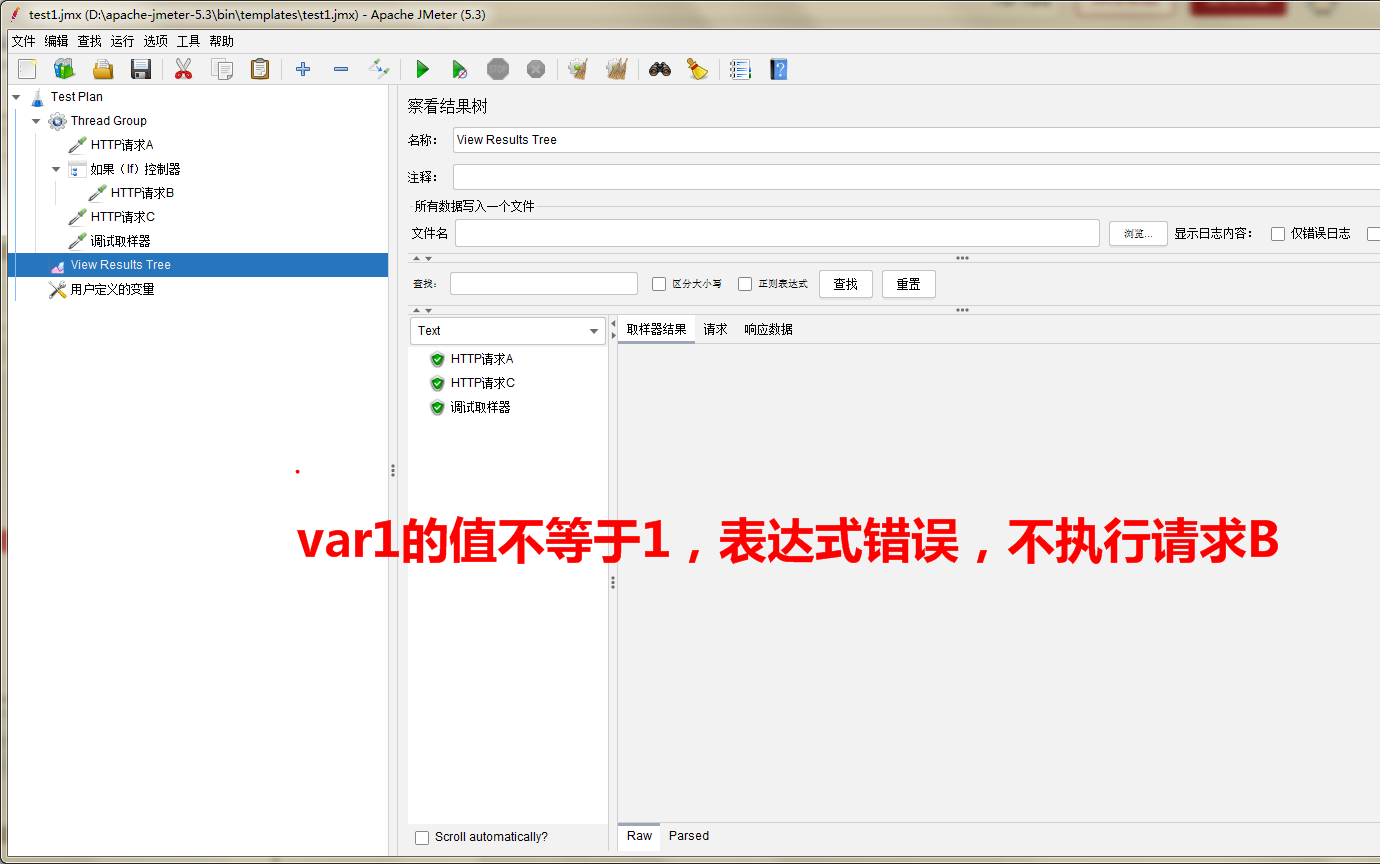Collapse the 如果（If）控制器 node

pyautogui.click(x=56, y=168)
